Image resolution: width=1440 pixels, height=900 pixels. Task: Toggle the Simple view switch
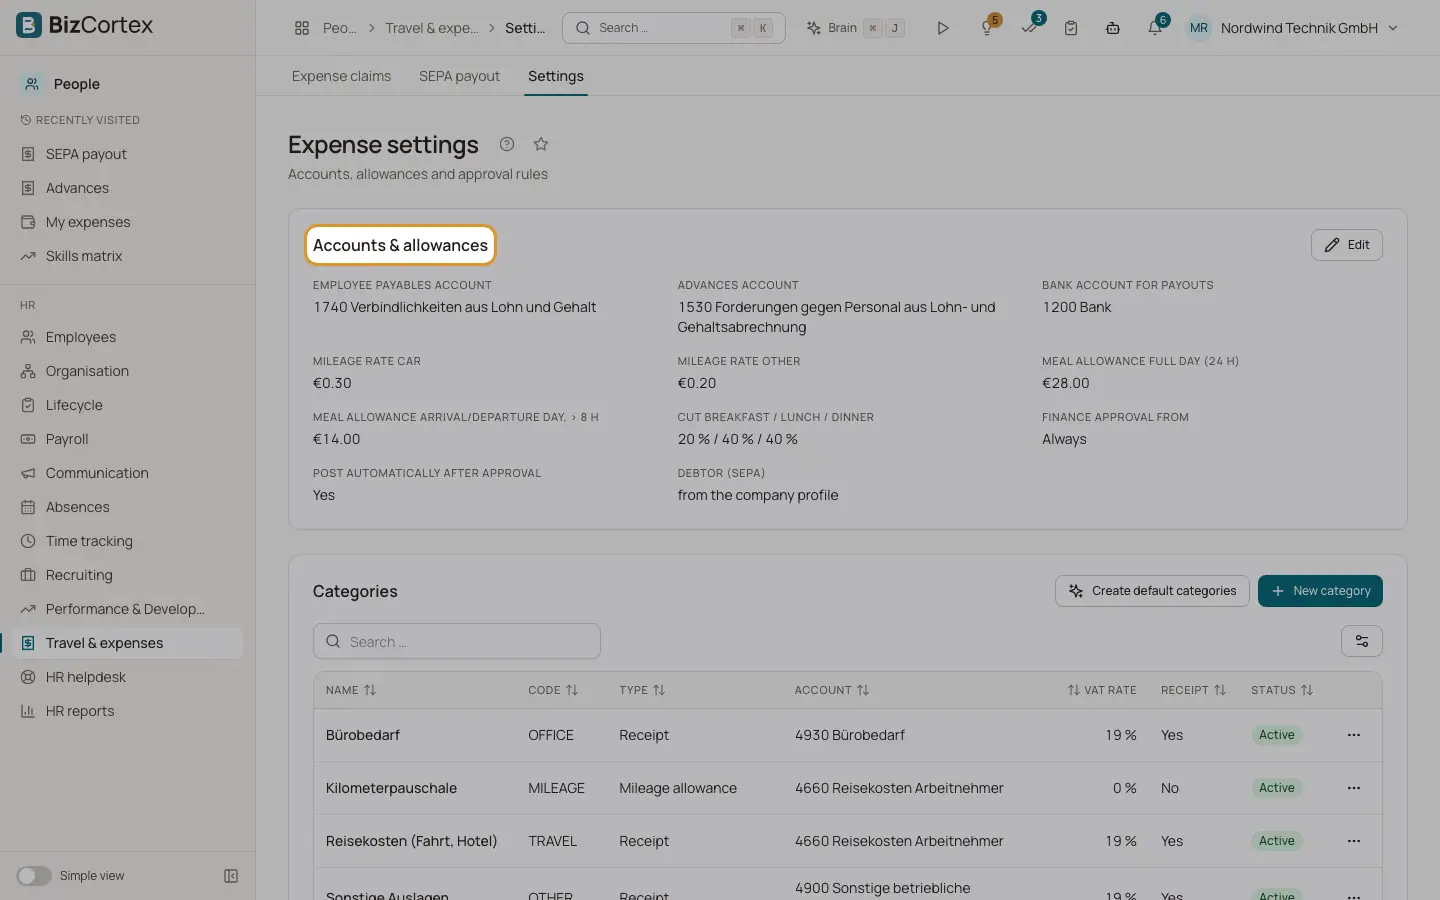34,876
